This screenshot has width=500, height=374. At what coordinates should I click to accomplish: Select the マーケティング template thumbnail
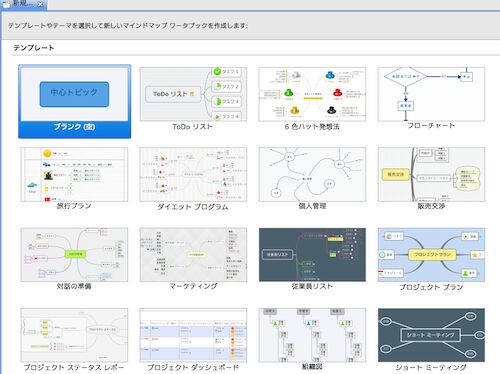[193, 255]
